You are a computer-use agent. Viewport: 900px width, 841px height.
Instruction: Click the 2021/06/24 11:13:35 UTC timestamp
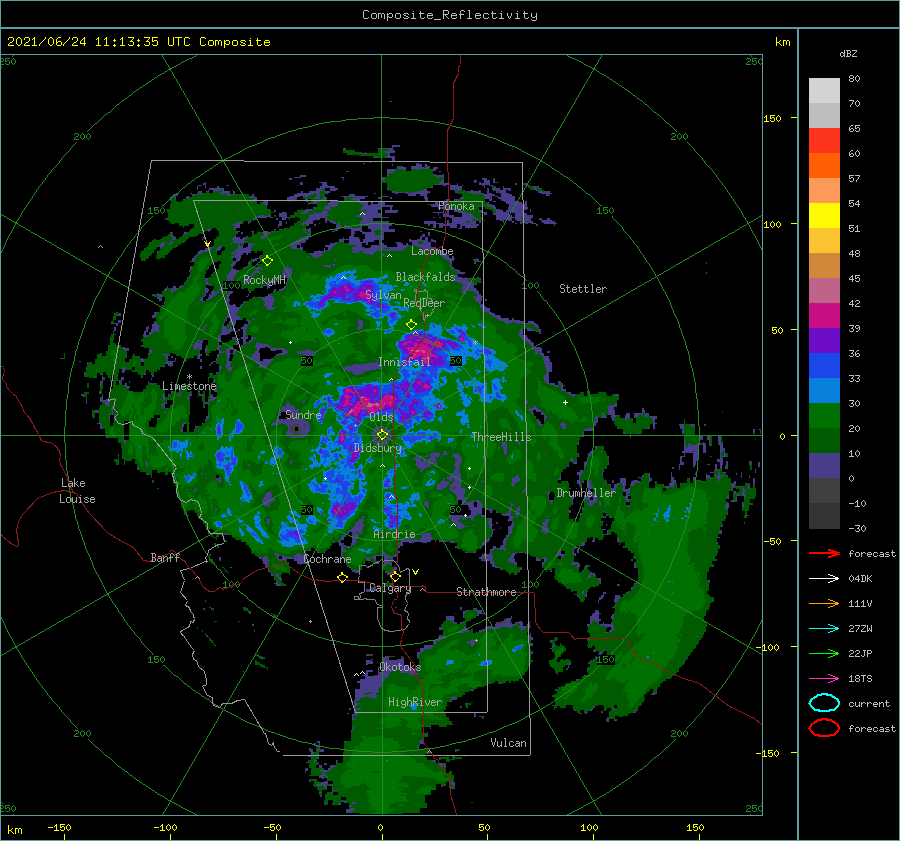pos(138,42)
